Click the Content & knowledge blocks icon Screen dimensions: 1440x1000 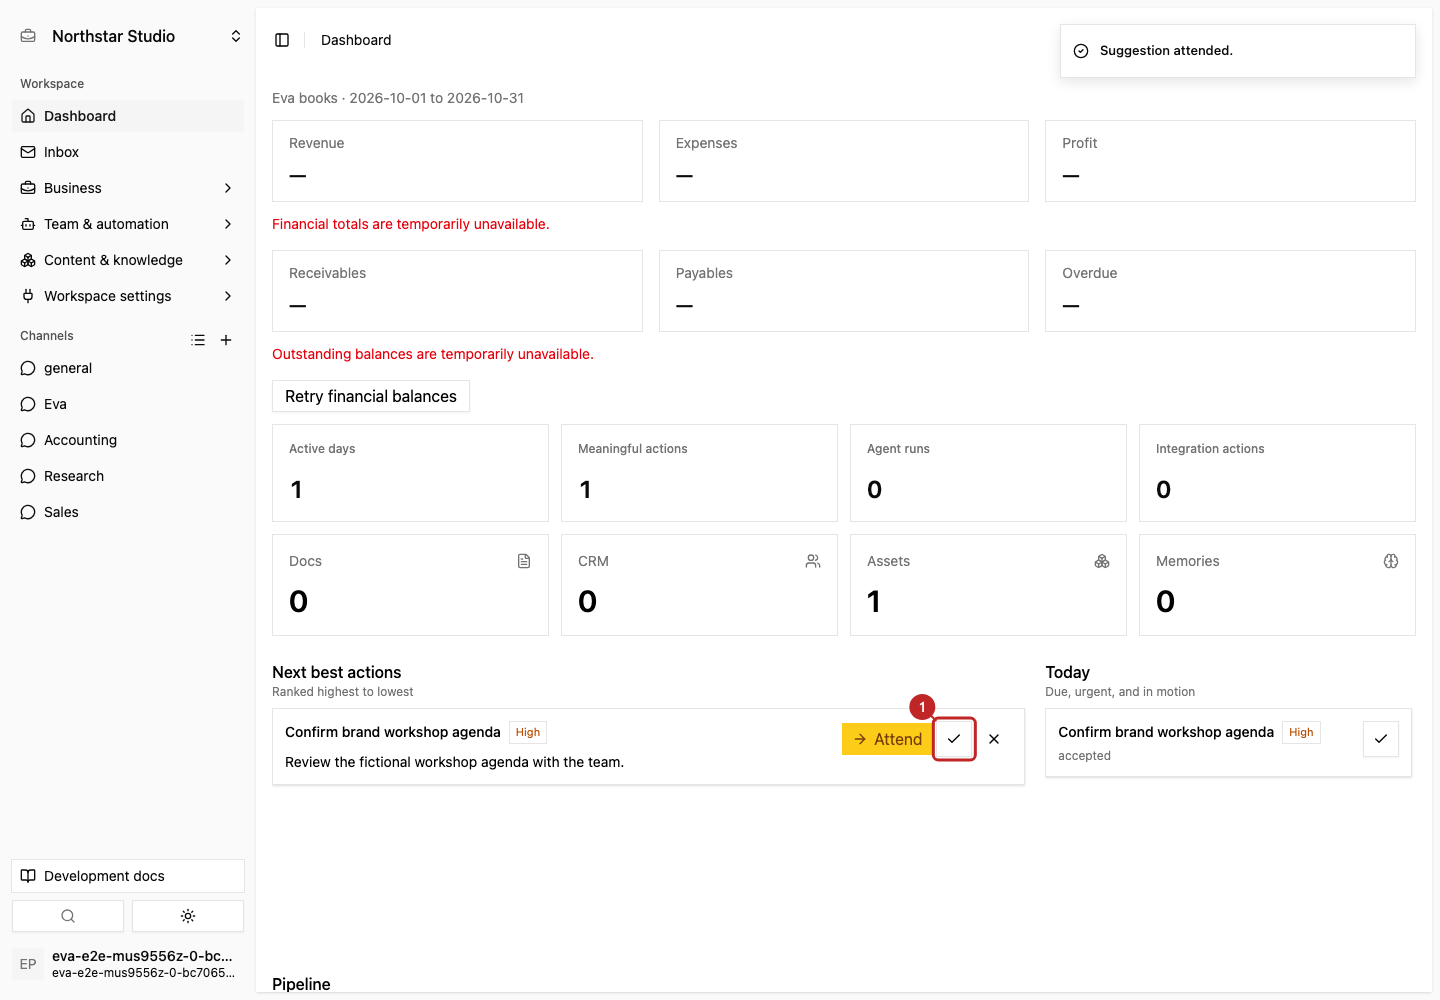coord(28,260)
